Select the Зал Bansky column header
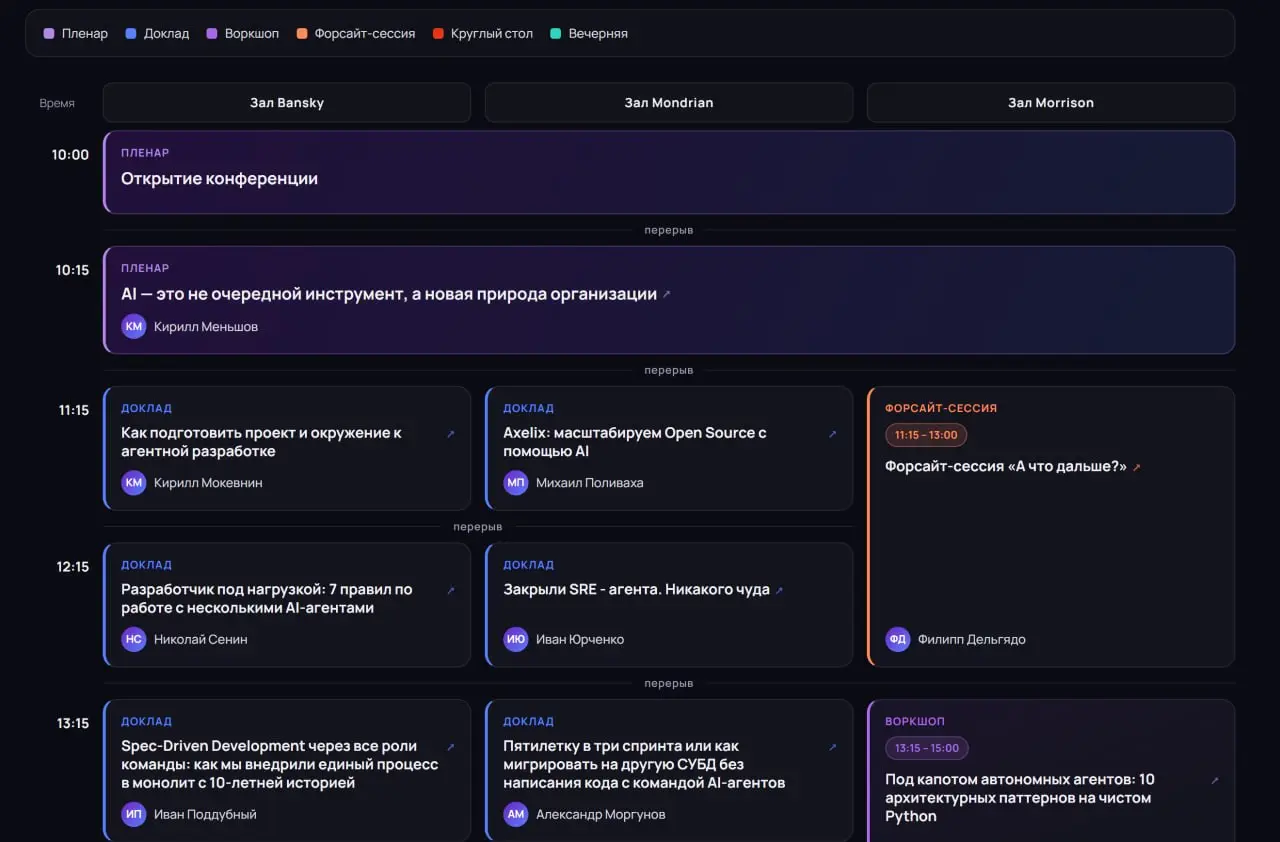The height and width of the screenshot is (842, 1280). 287,103
